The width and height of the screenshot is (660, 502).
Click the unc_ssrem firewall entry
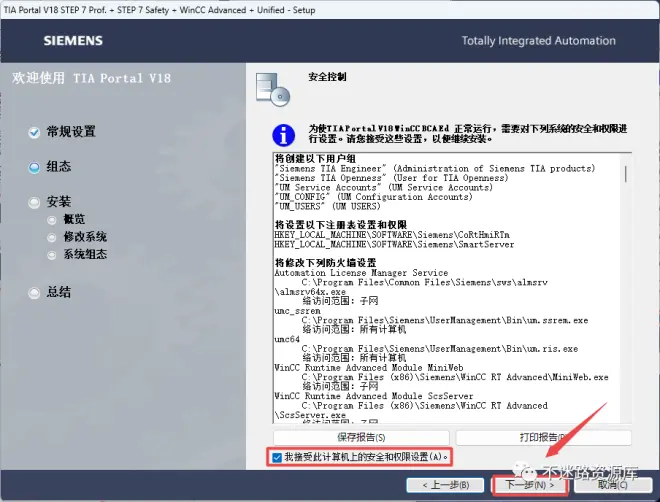[298, 311]
